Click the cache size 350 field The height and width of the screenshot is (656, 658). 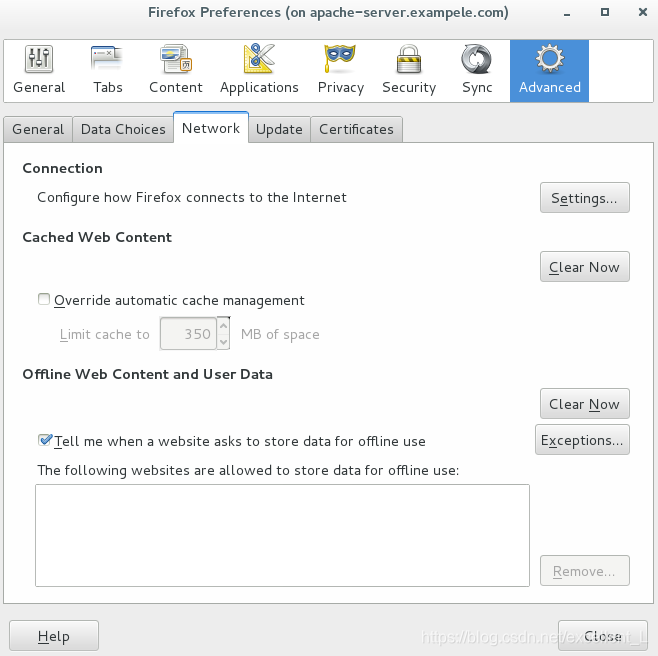pos(188,334)
